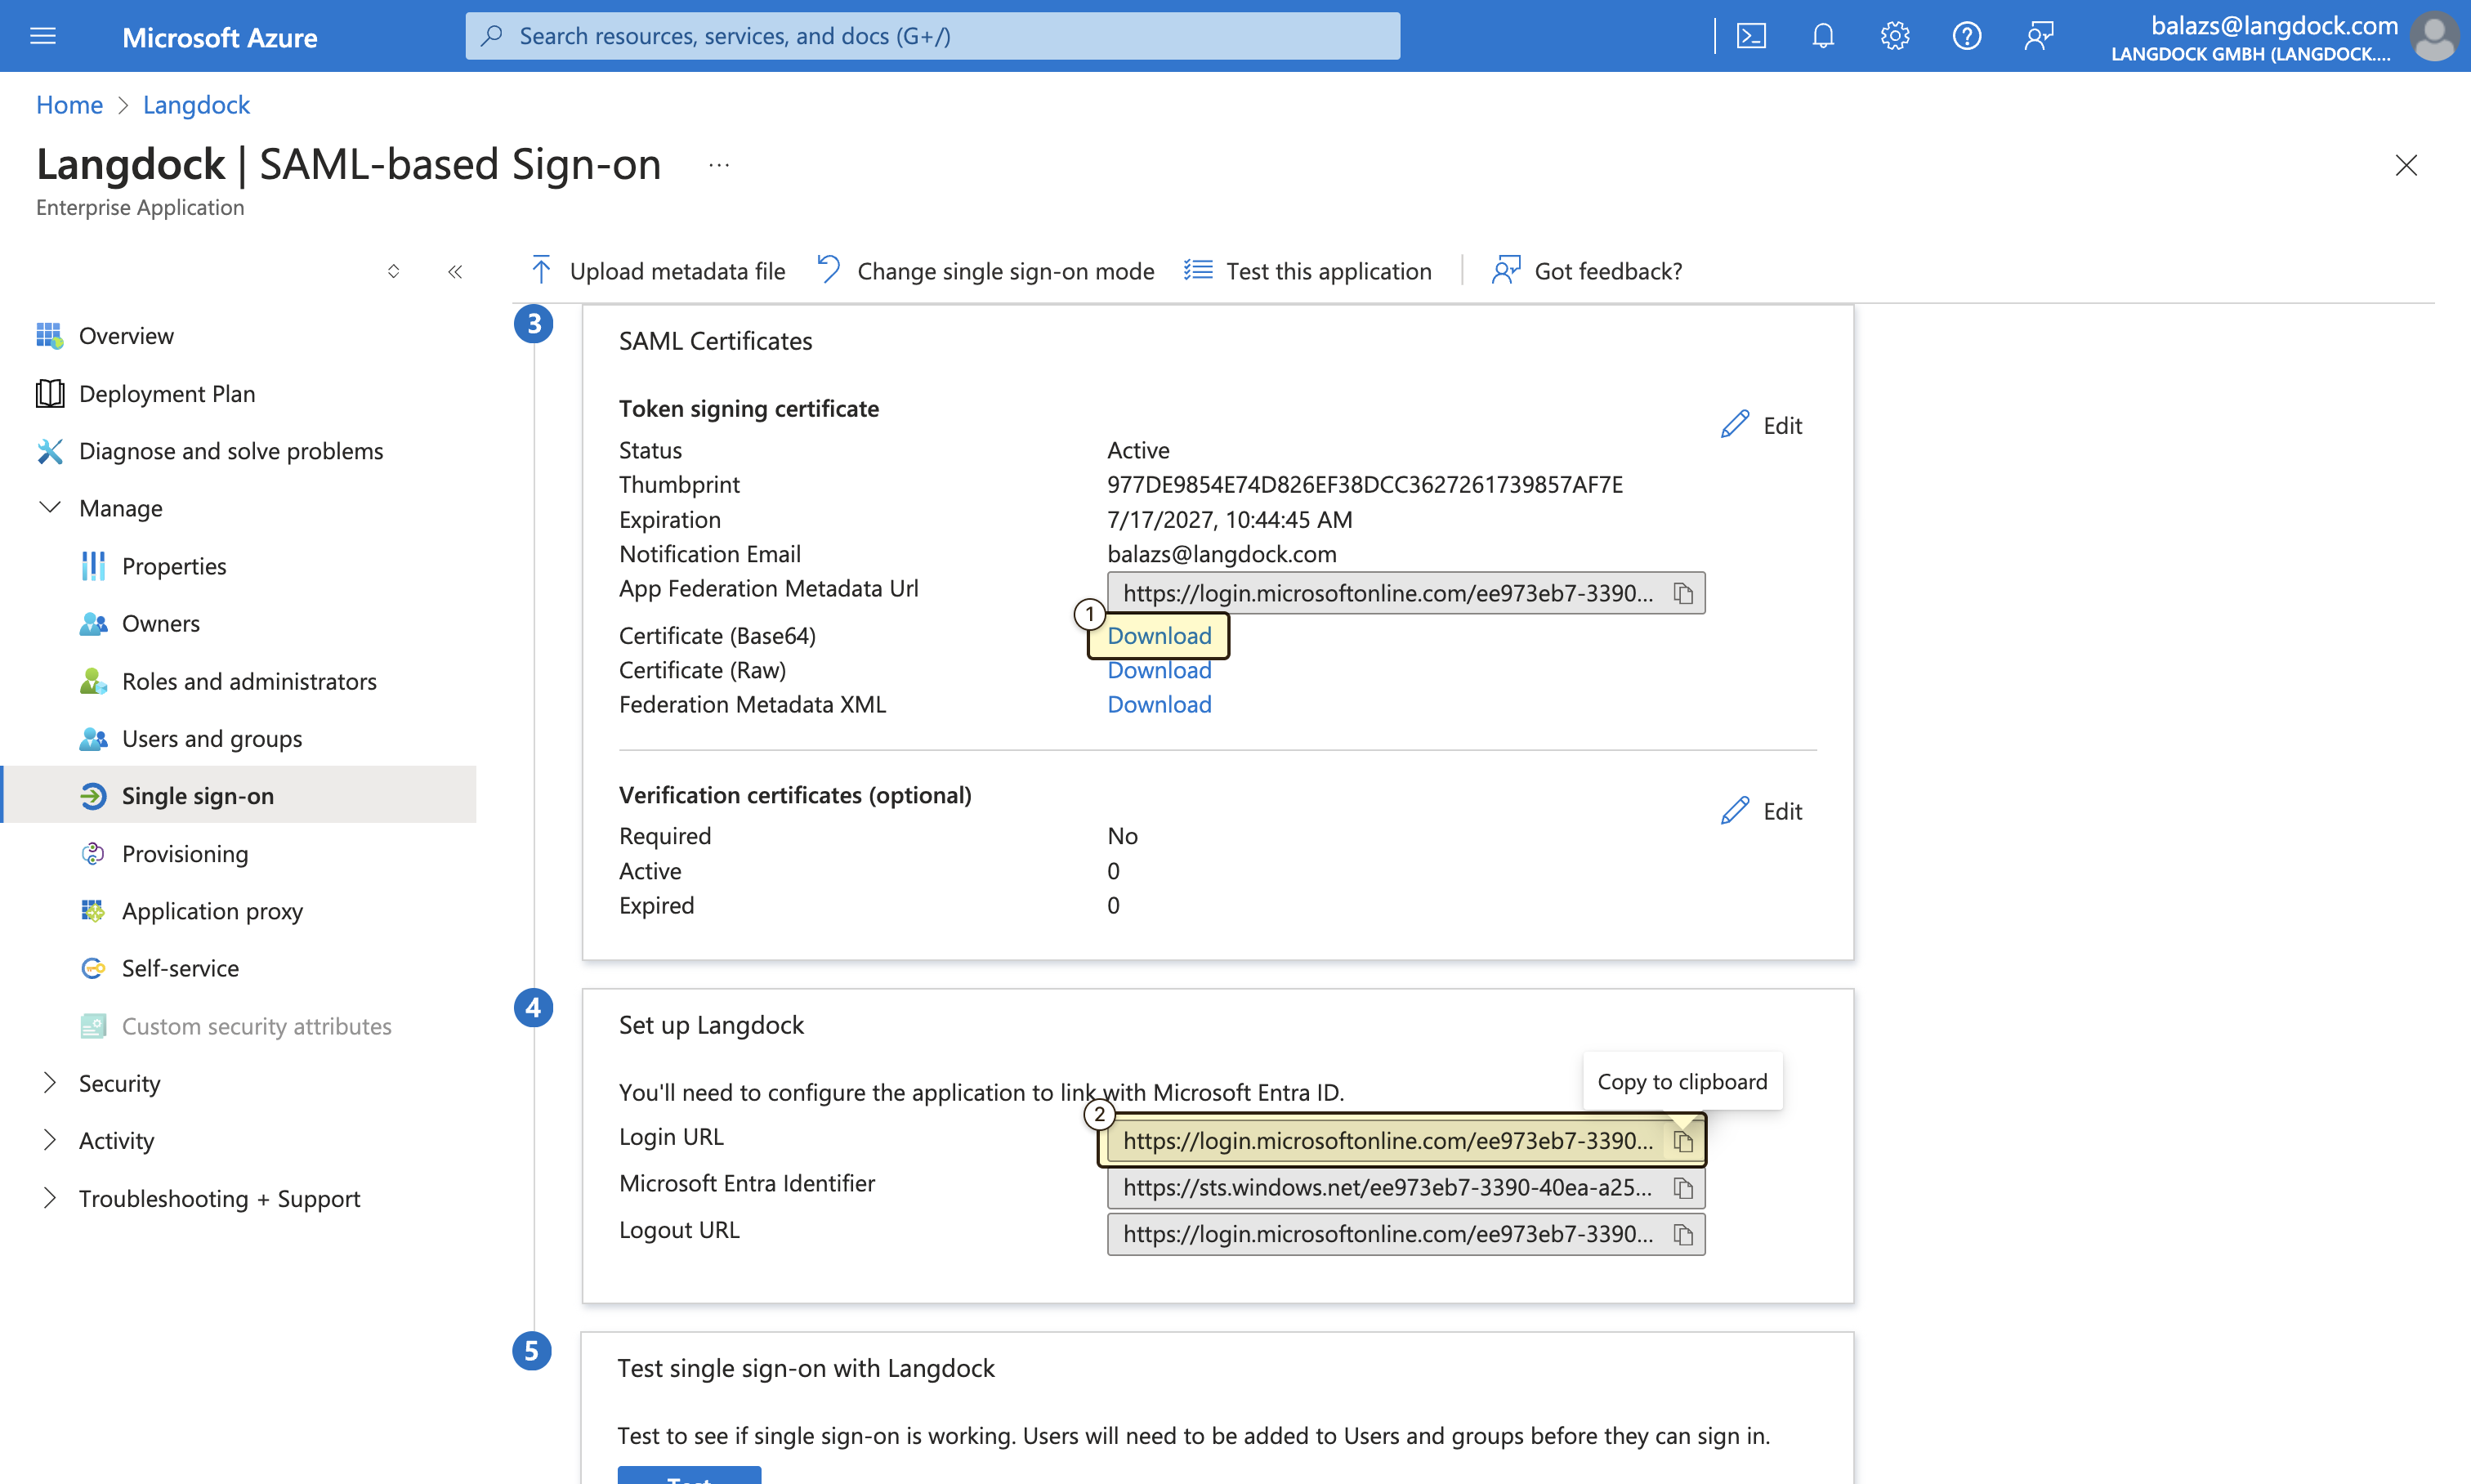Download the Certificate (Base64)
Image resolution: width=2471 pixels, height=1484 pixels.
1159,636
